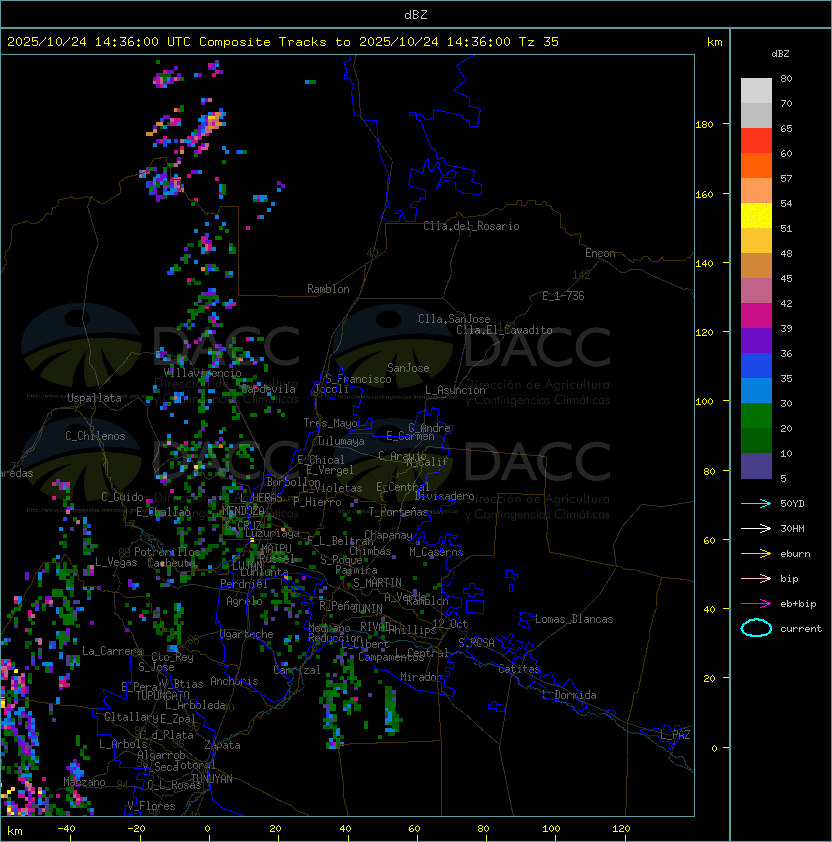The image size is (832, 842).
Task: Click the 'Ramblon' map label
Action: tap(328, 289)
